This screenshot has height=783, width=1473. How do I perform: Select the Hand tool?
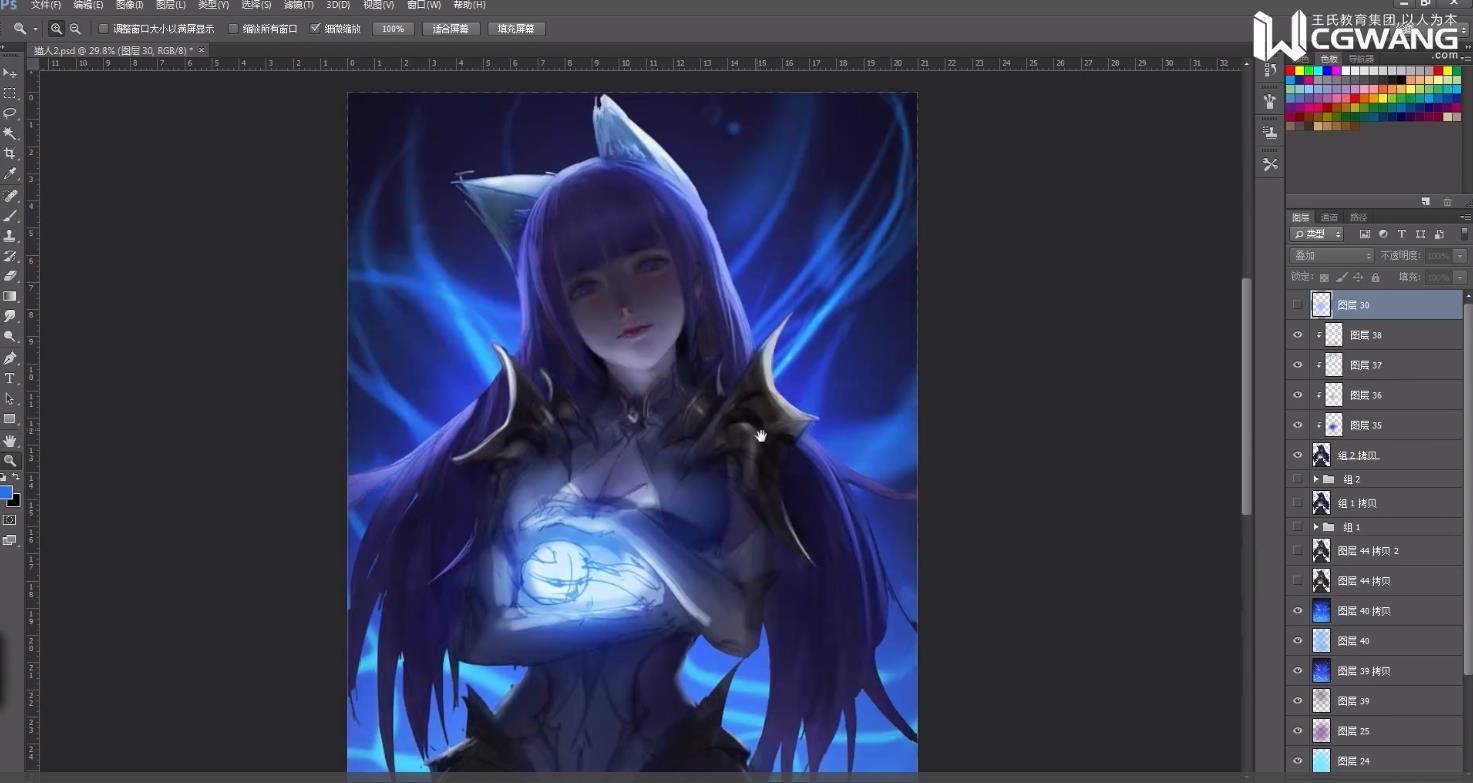point(10,440)
